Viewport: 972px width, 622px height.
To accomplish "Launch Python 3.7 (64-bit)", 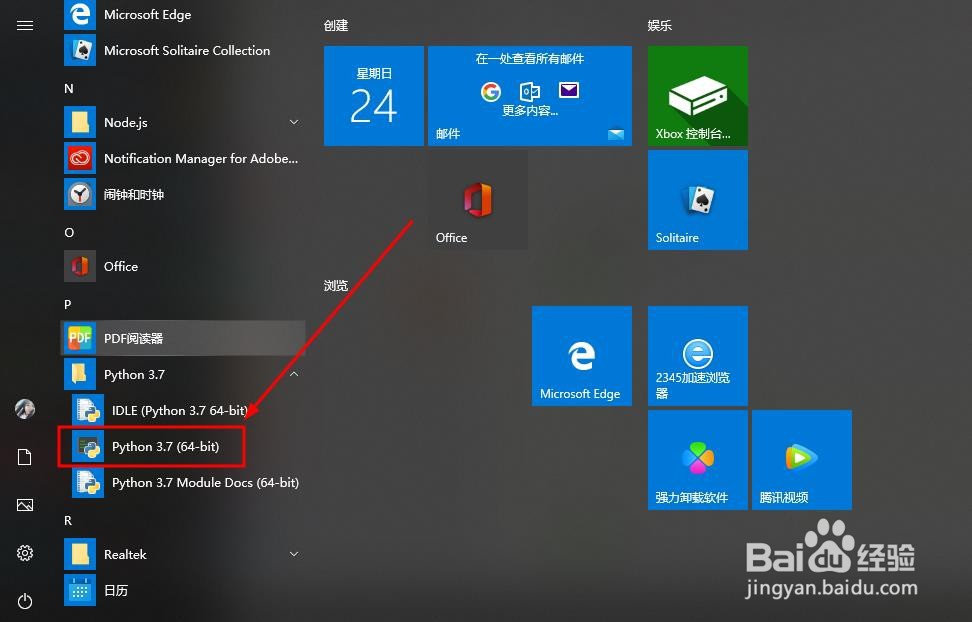I will pyautogui.click(x=185, y=446).
